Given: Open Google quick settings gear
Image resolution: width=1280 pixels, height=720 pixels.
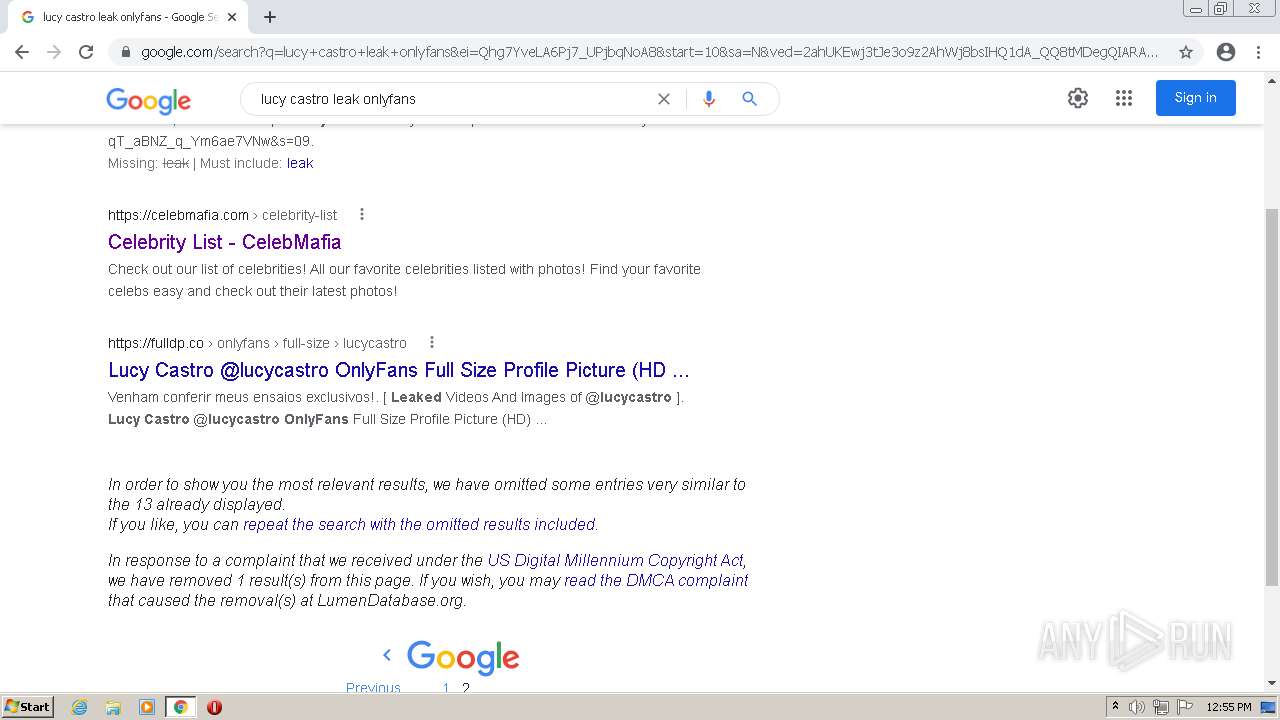Looking at the screenshot, I should (x=1078, y=98).
